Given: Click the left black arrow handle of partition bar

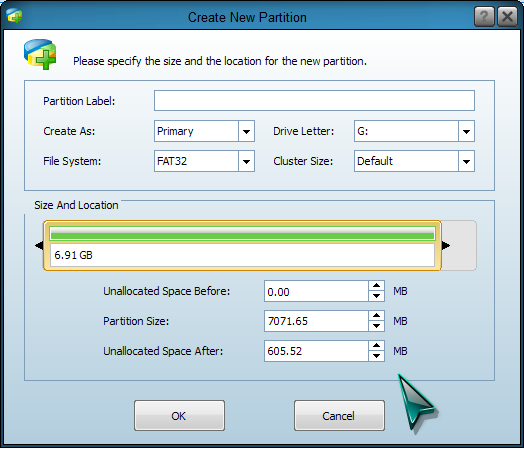Looking at the screenshot, I should point(39,246).
